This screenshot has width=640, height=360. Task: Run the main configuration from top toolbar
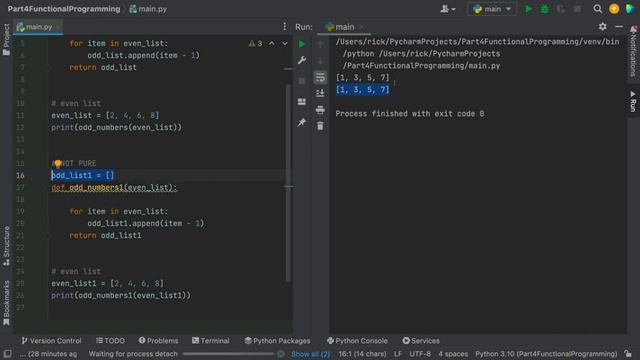(x=528, y=9)
